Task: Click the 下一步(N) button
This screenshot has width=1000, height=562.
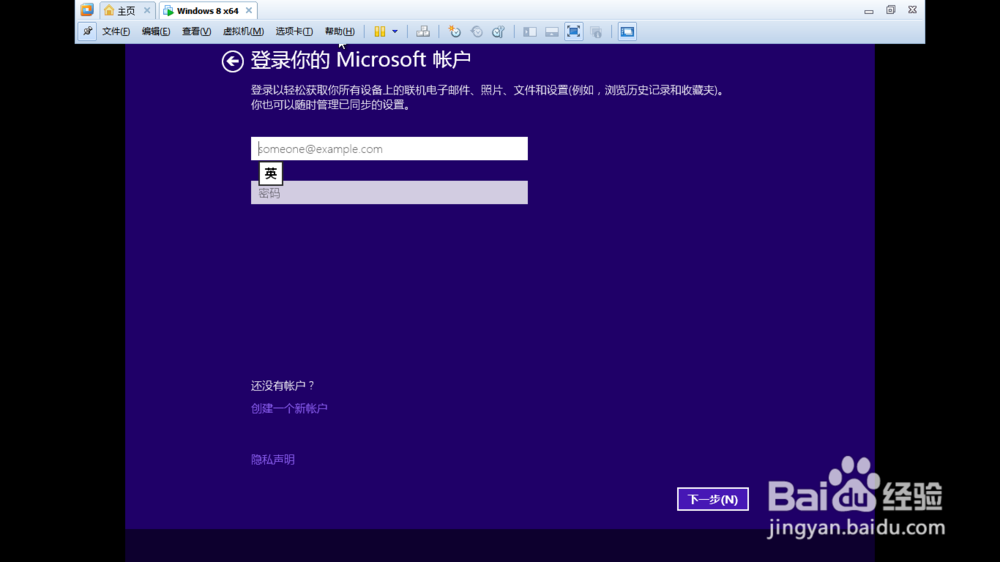Action: coord(712,499)
